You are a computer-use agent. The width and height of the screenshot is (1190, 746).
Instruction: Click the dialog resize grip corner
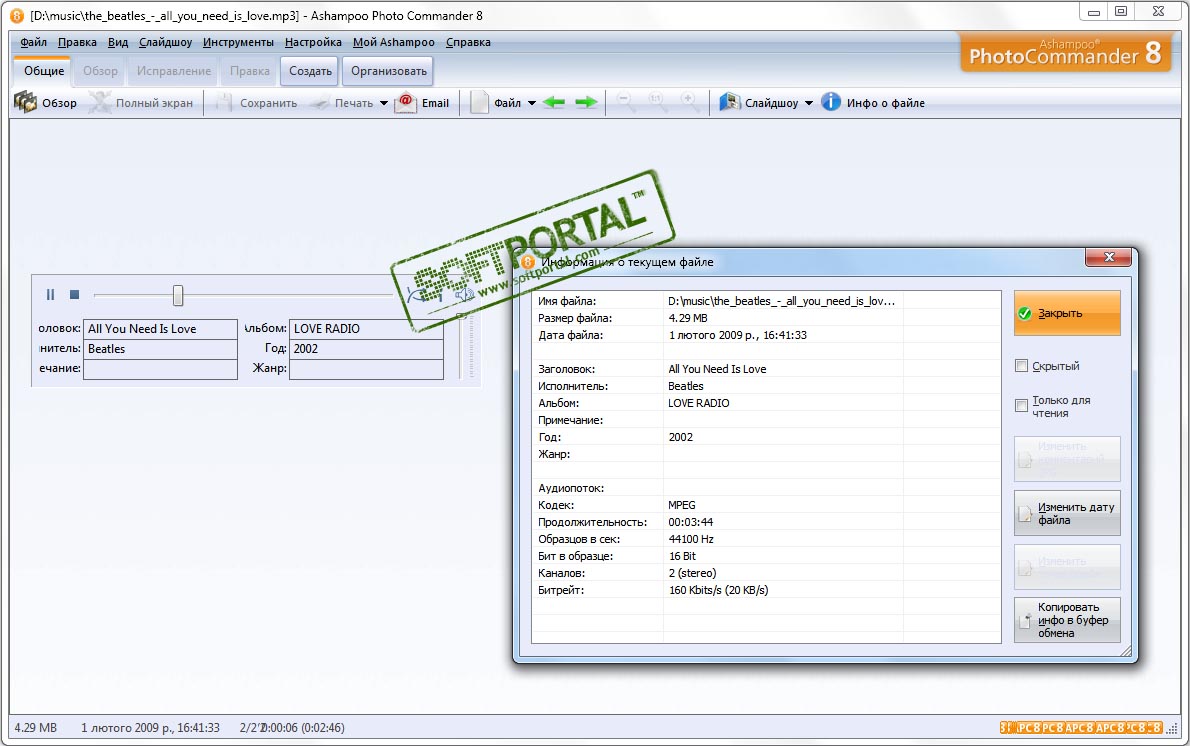[x=1125, y=650]
